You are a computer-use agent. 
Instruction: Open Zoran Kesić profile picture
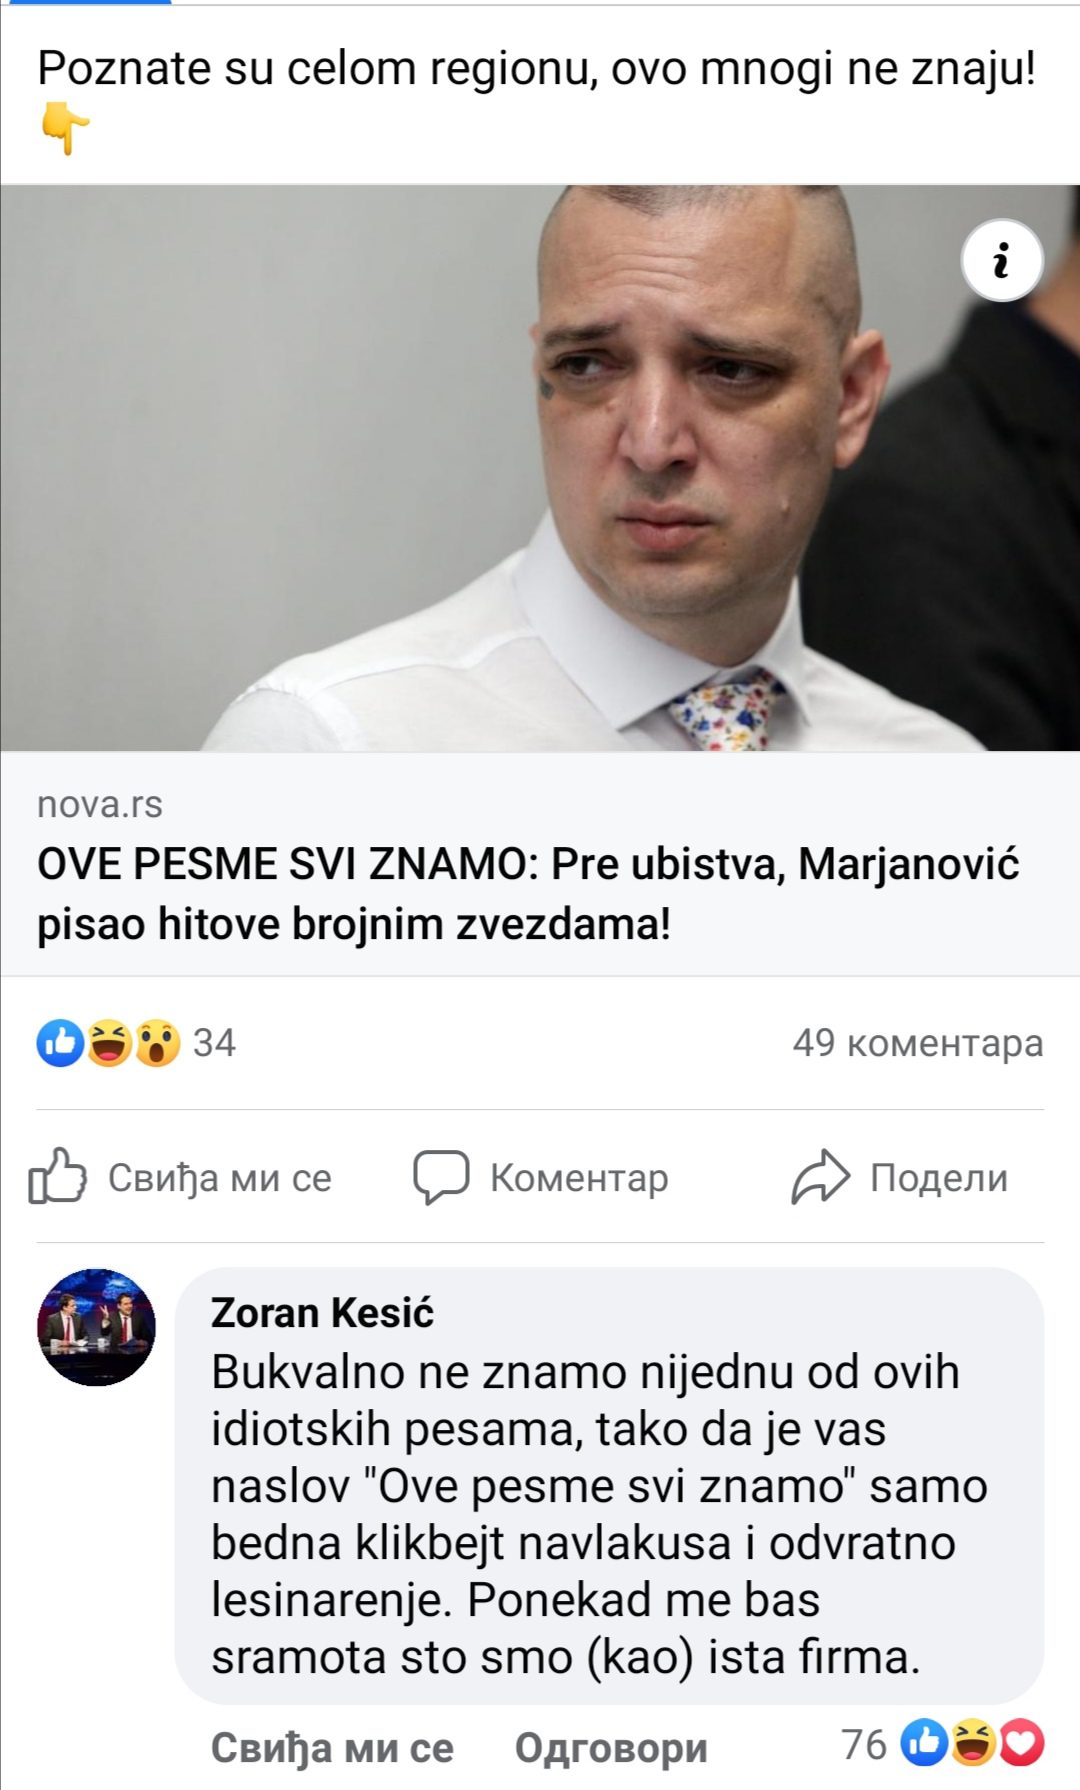tap(96, 1327)
